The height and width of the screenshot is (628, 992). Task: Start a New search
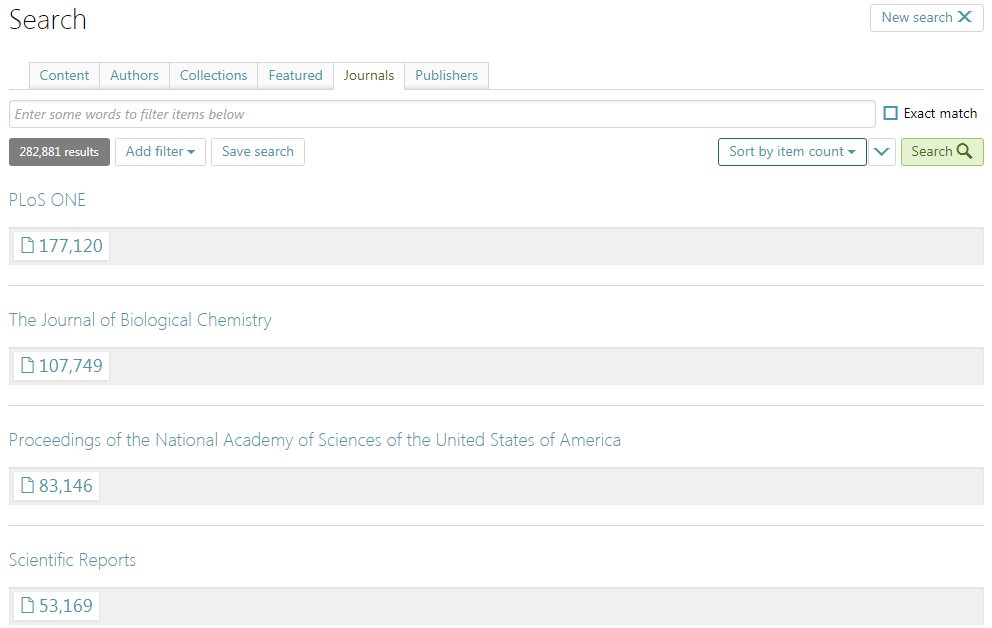[926, 17]
